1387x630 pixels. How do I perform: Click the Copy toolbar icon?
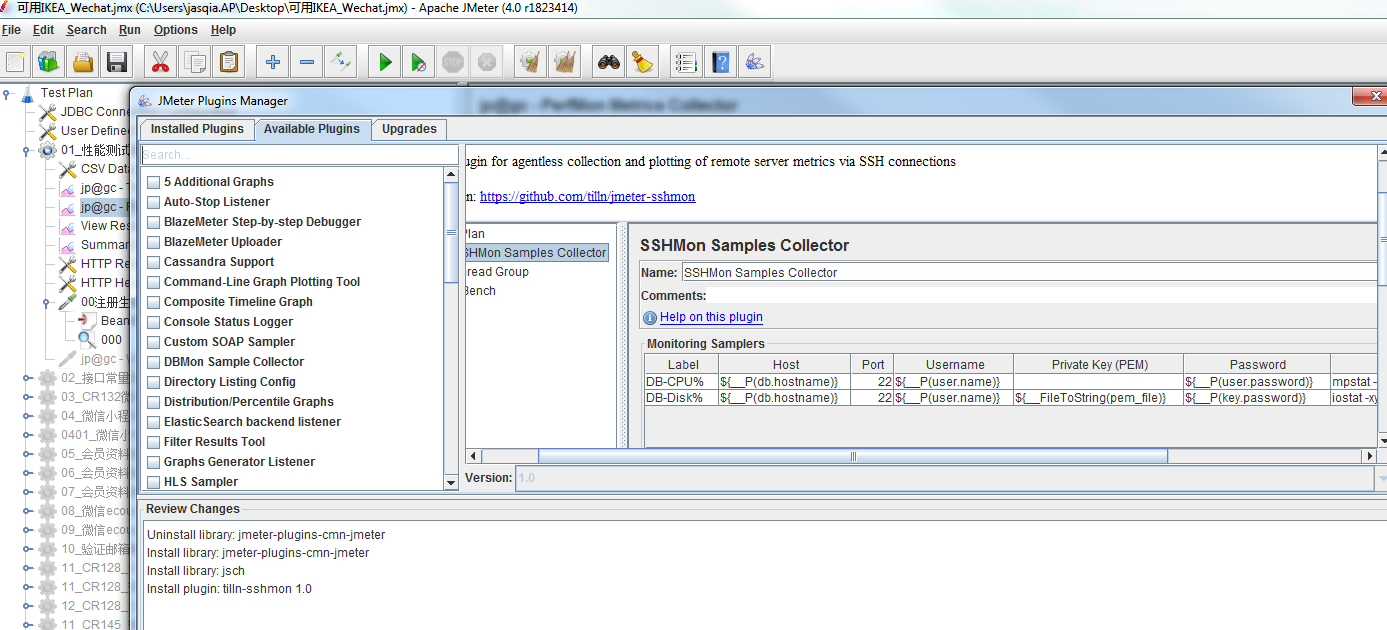pyautogui.click(x=194, y=62)
